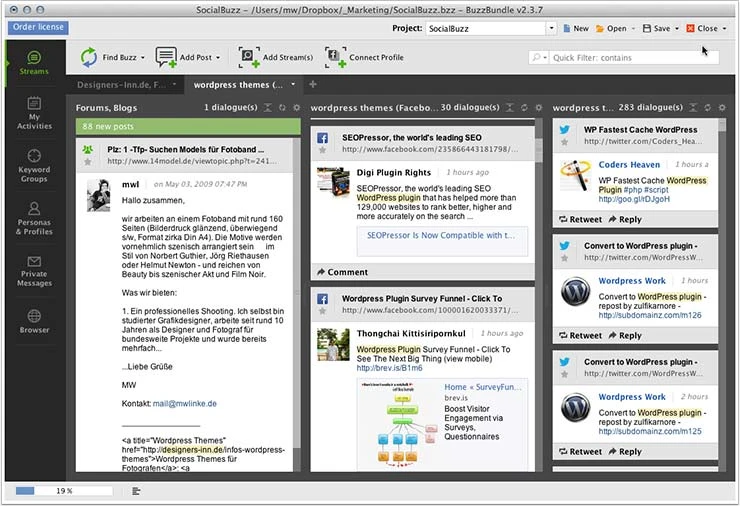Screen dimensions: 740x506
Task: Click Coders Heaven author name
Action: pos(629,165)
